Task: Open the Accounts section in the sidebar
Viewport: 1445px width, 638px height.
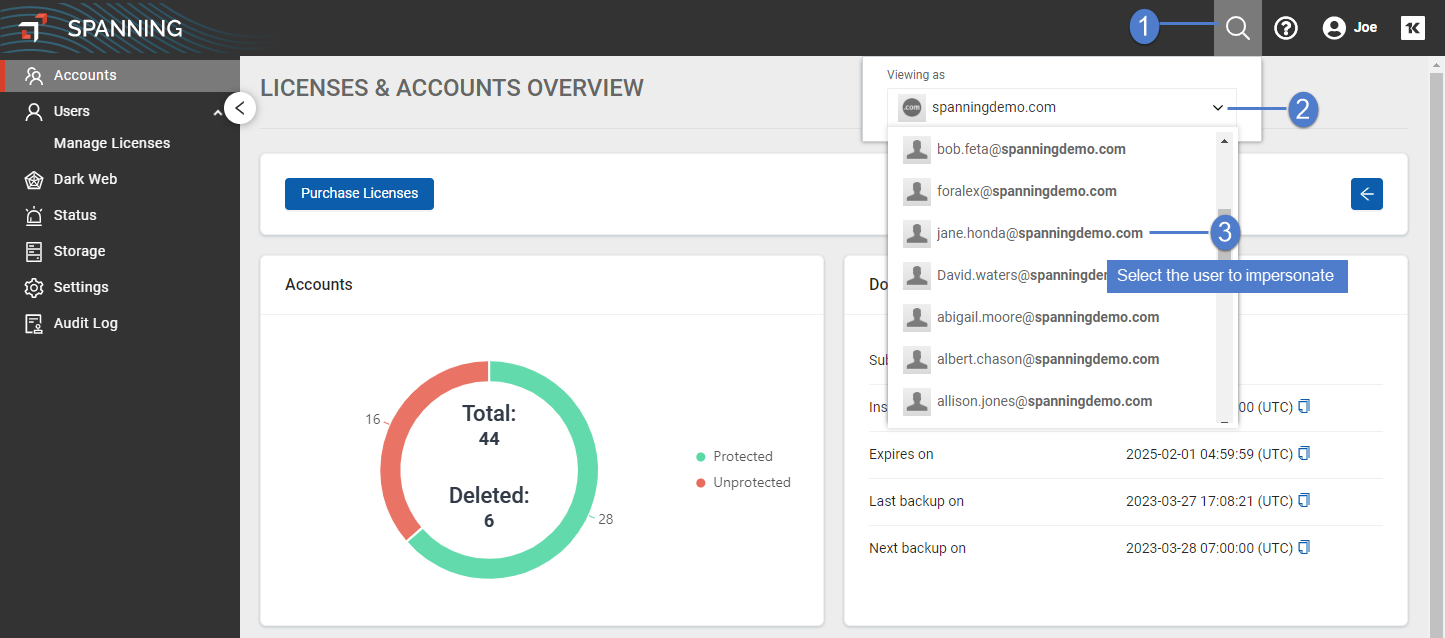Action: coord(120,75)
